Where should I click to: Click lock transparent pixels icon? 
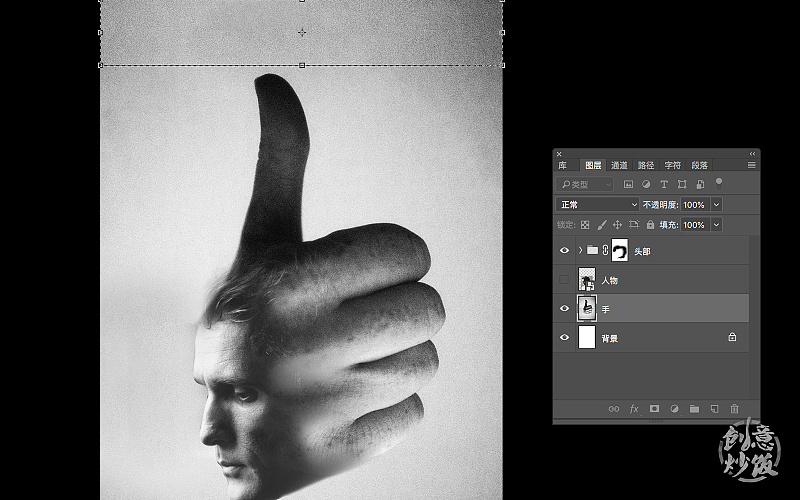586,225
